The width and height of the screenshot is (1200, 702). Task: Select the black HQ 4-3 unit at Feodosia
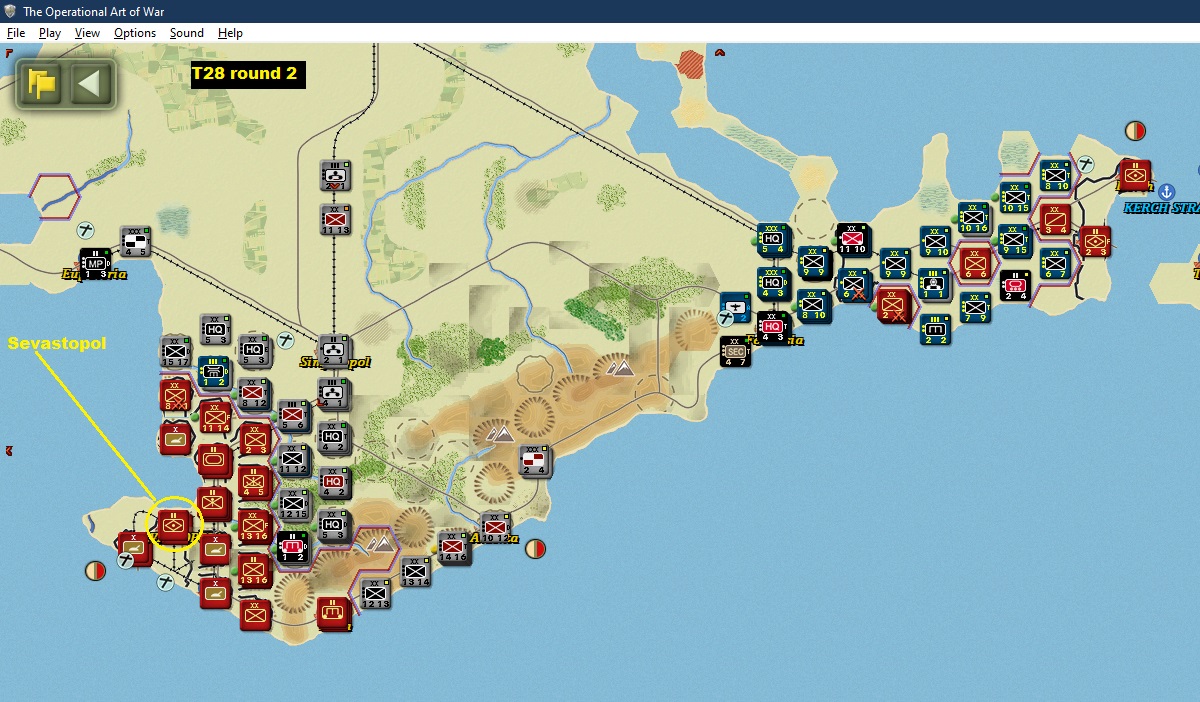772,328
